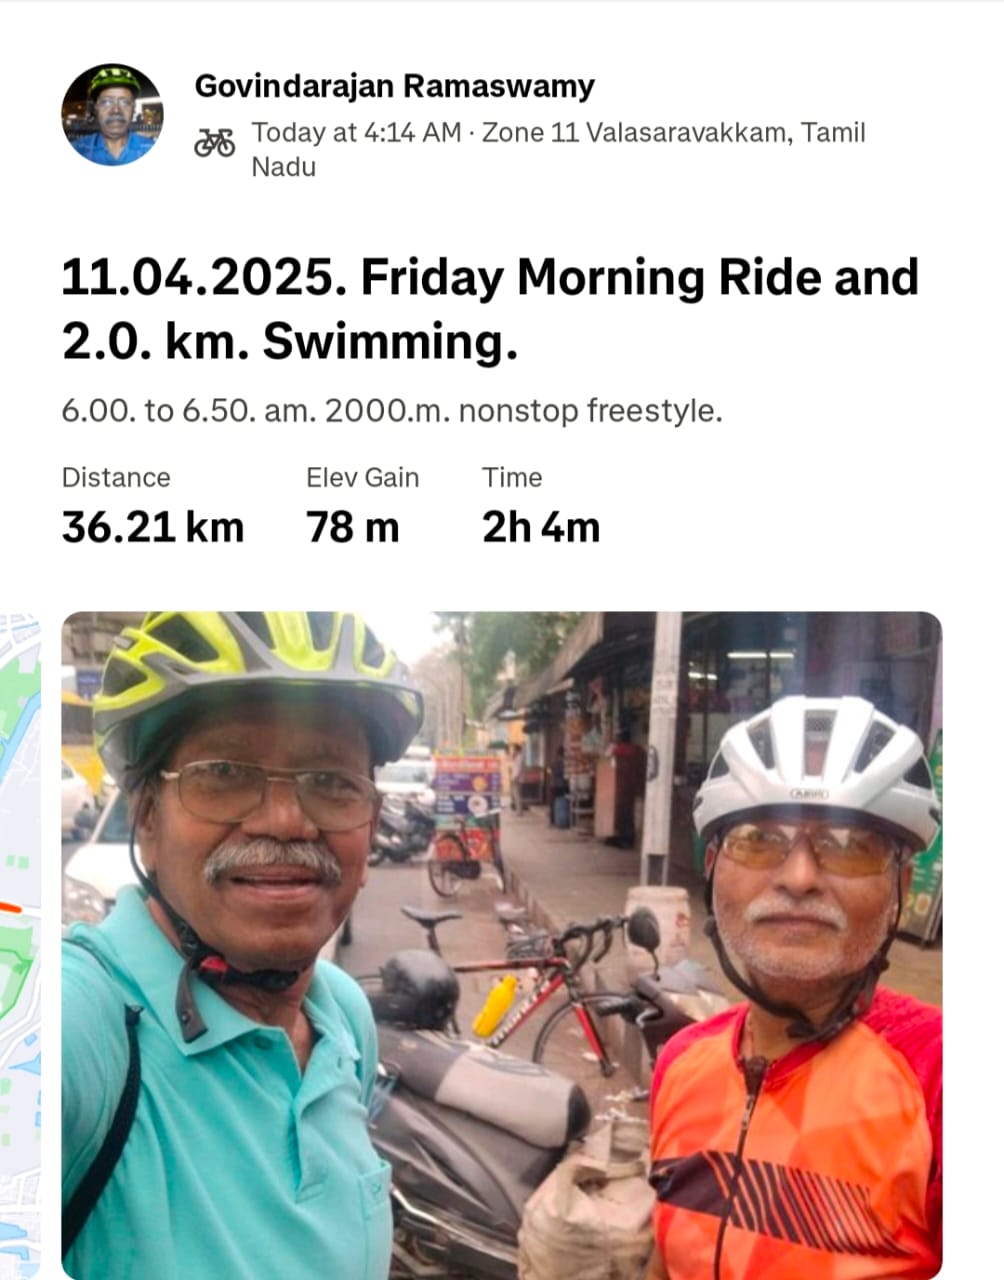Click the Time stat label

click(512, 478)
